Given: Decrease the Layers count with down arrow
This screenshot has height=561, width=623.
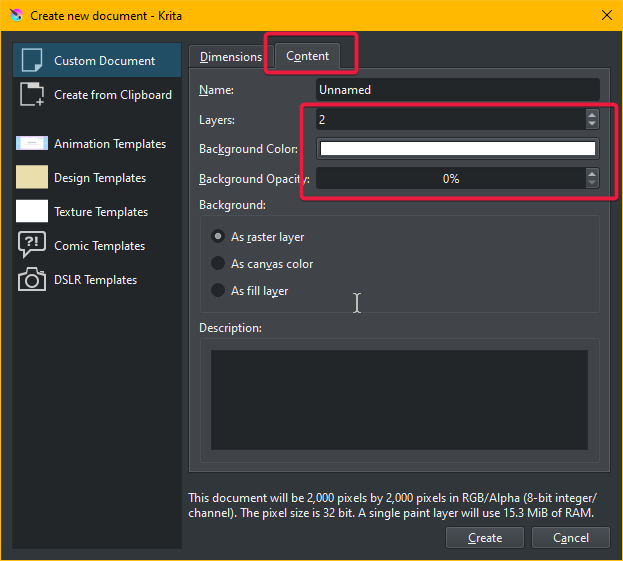Looking at the screenshot, I should [x=592, y=124].
